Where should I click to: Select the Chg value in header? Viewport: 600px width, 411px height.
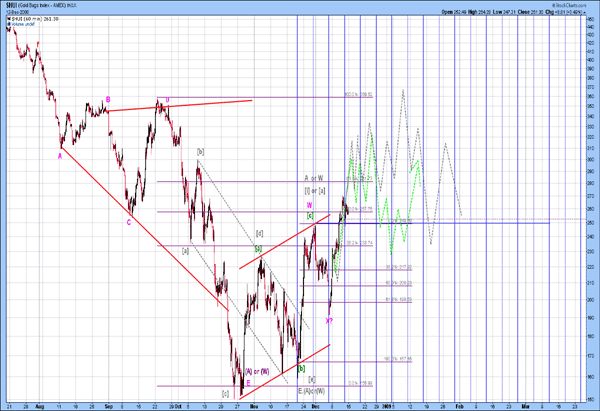click(x=570, y=12)
